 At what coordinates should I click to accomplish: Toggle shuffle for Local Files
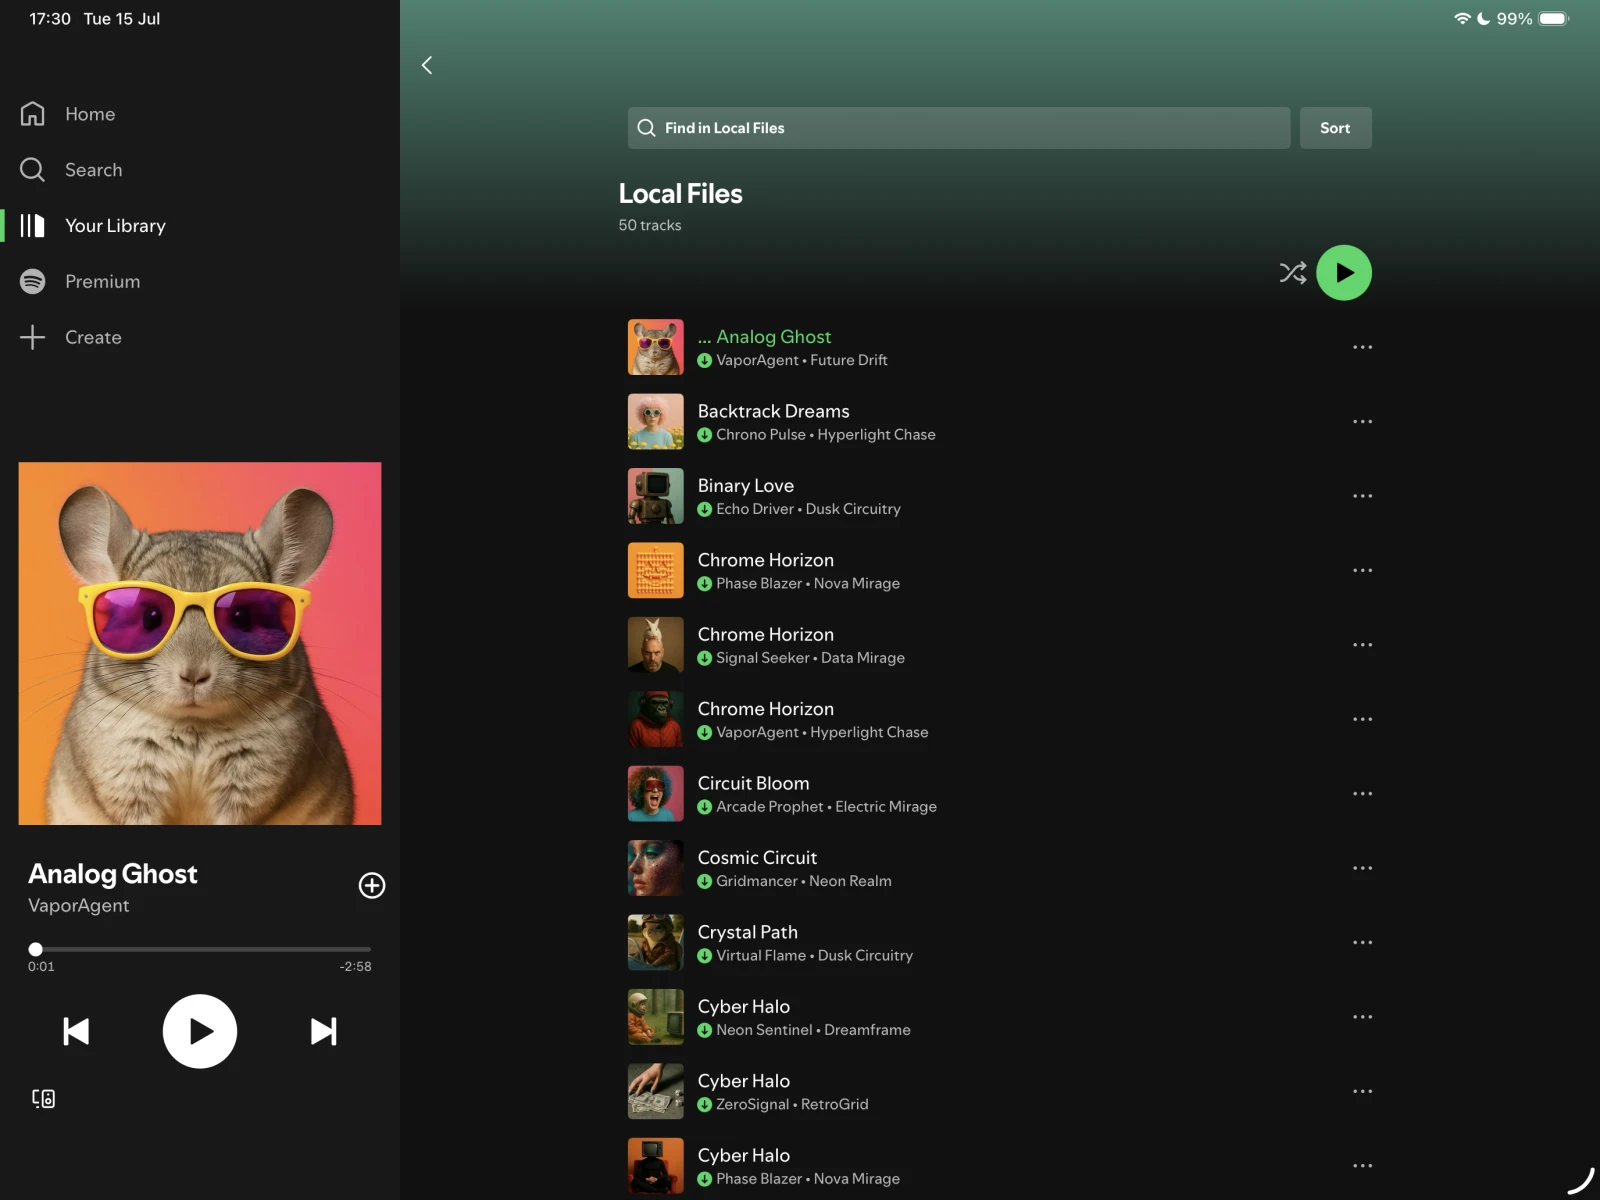click(1292, 273)
